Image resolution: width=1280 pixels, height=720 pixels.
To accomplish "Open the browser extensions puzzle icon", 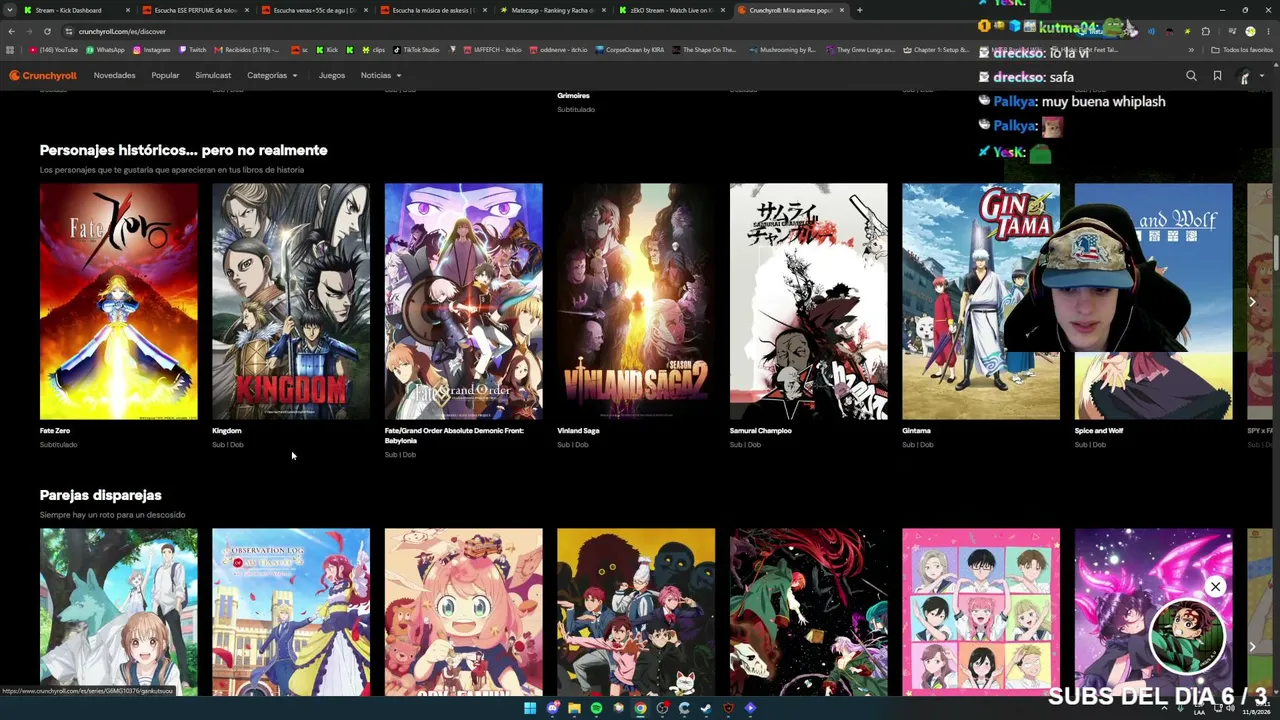I will [x=1205, y=31].
